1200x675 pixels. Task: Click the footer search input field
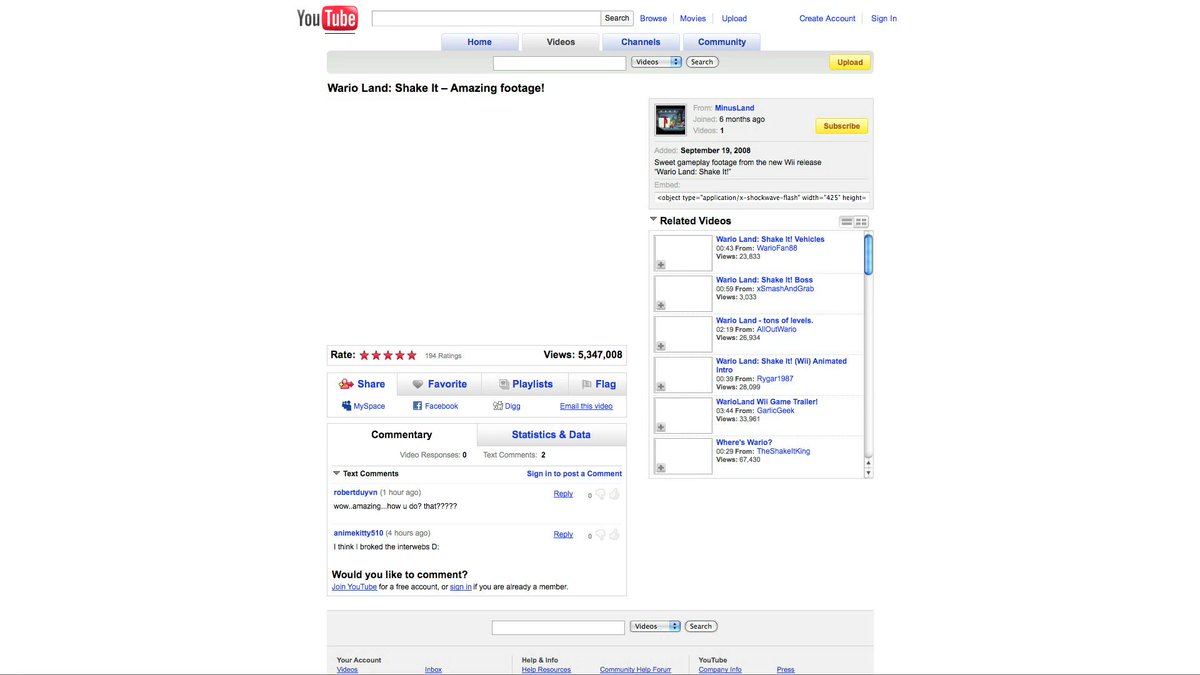[558, 627]
